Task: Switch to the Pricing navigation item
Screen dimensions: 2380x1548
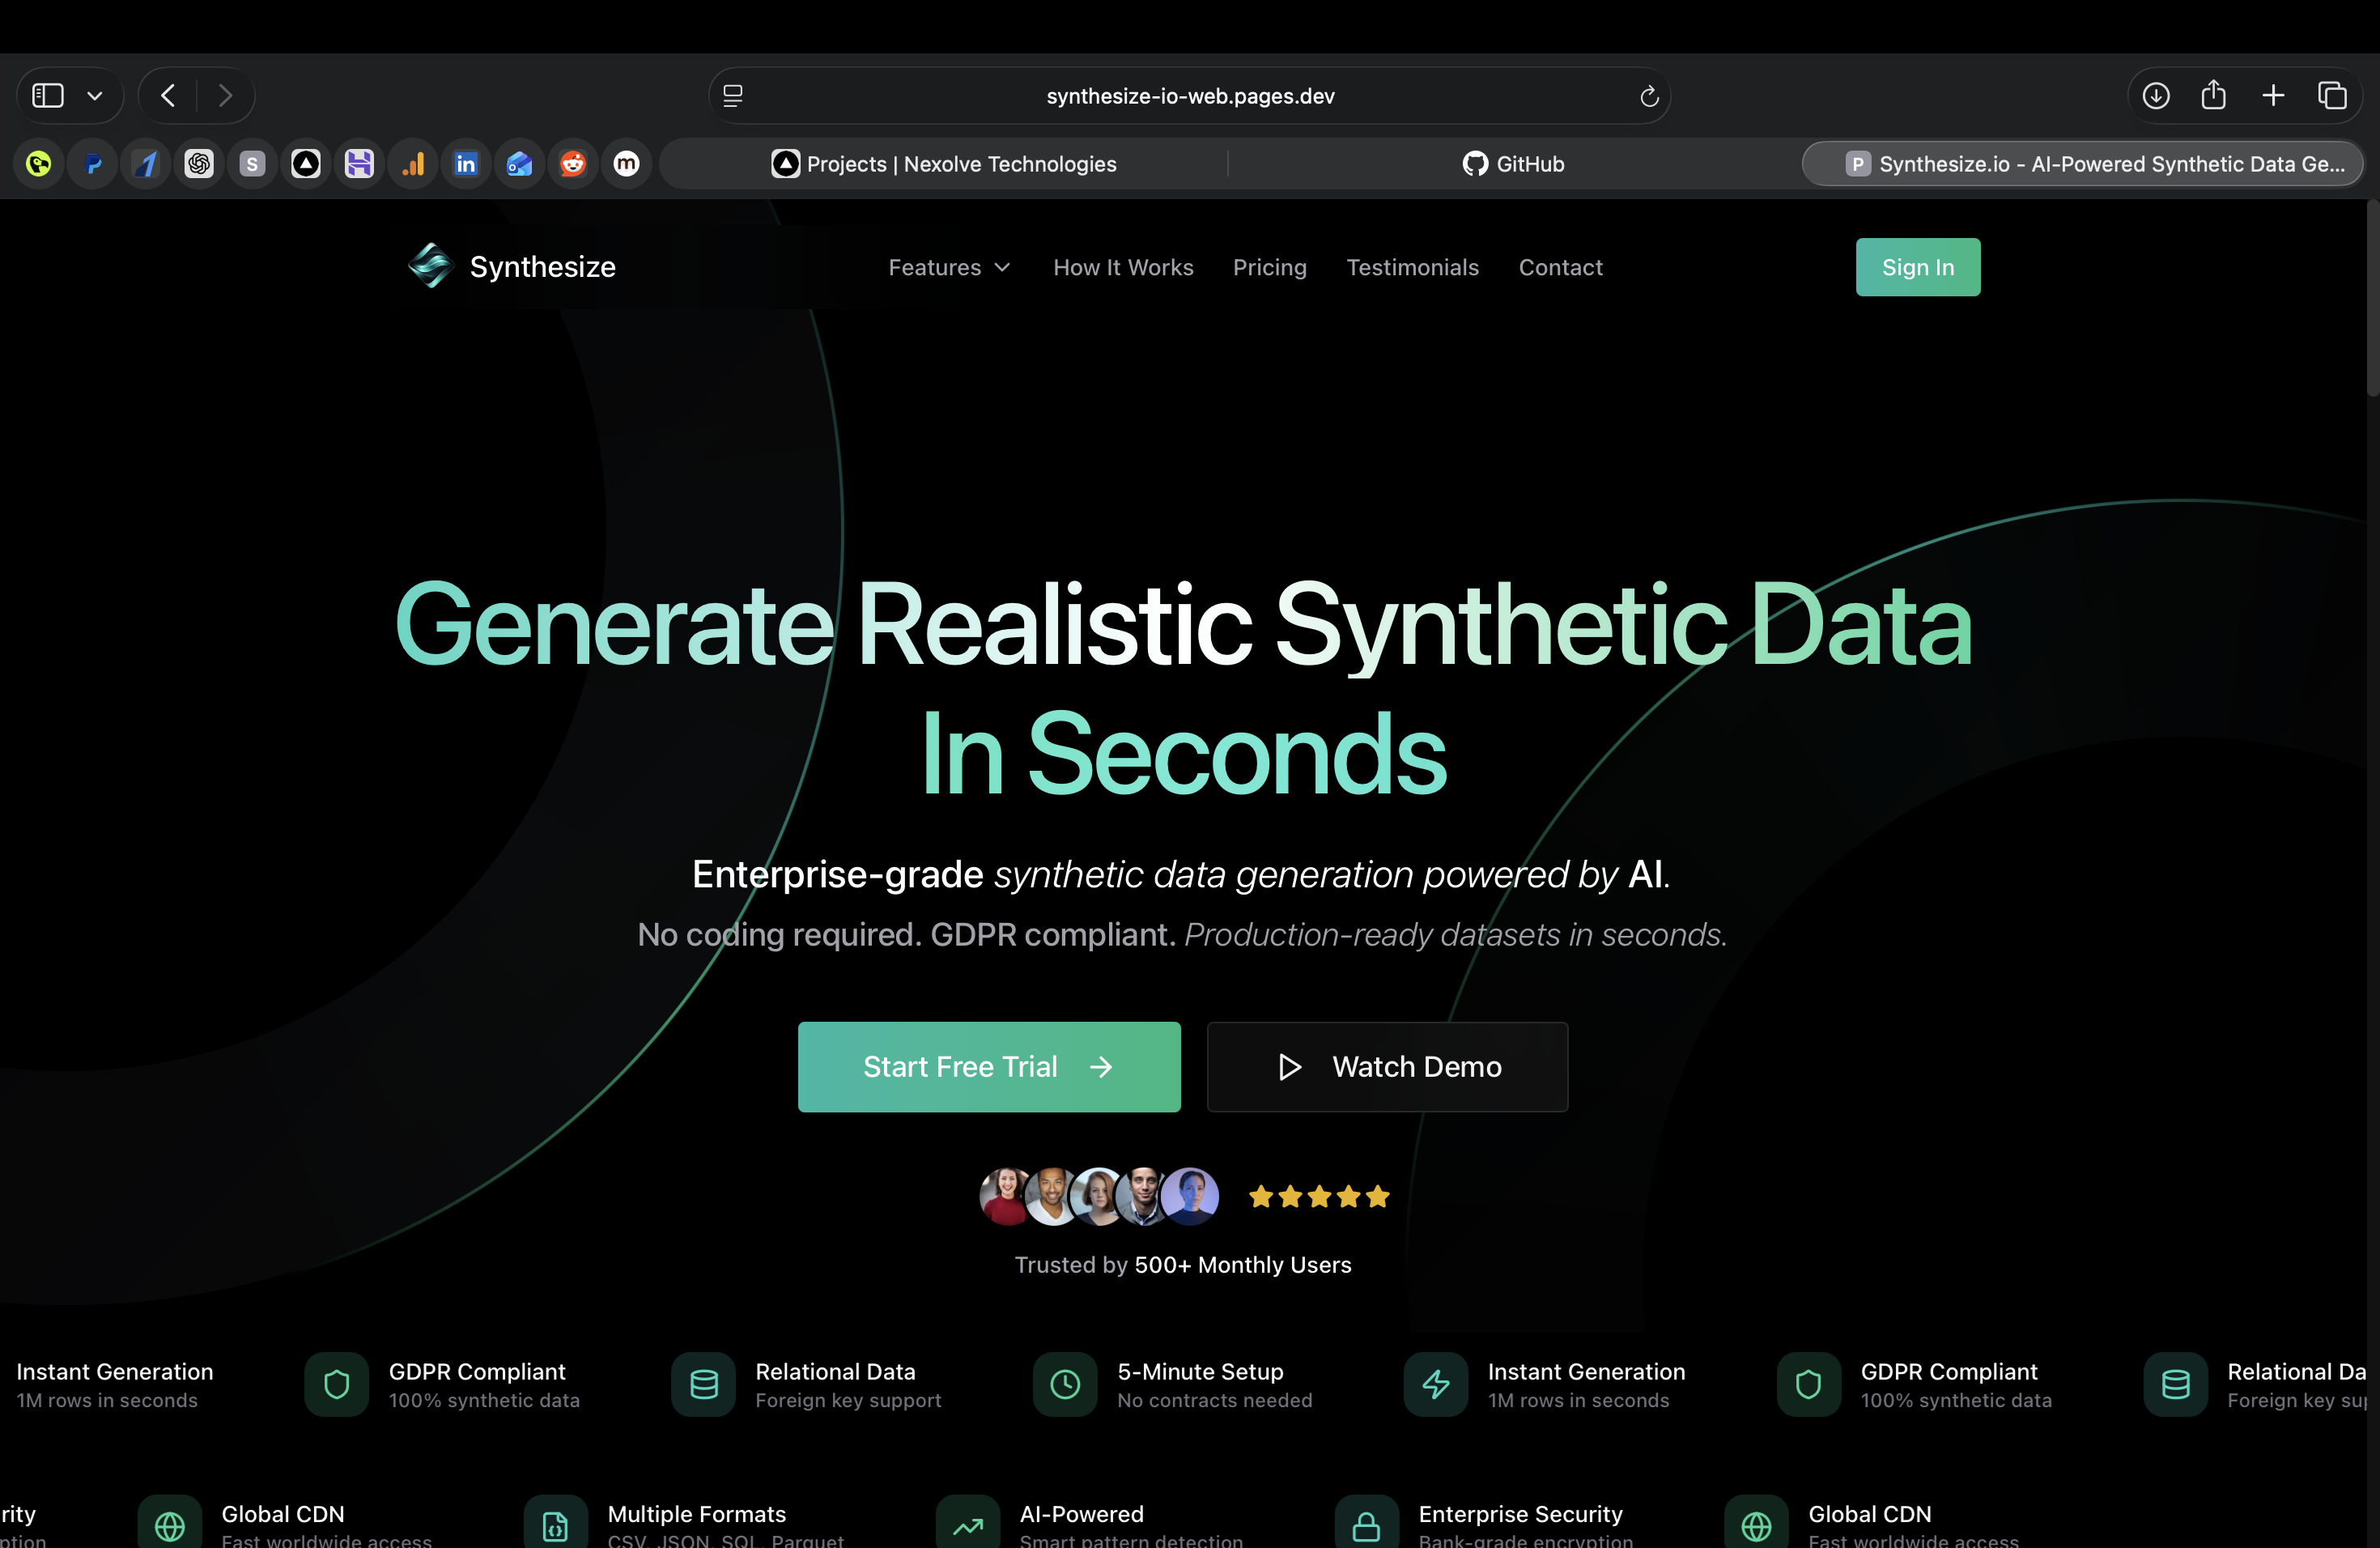Action: 1270,267
